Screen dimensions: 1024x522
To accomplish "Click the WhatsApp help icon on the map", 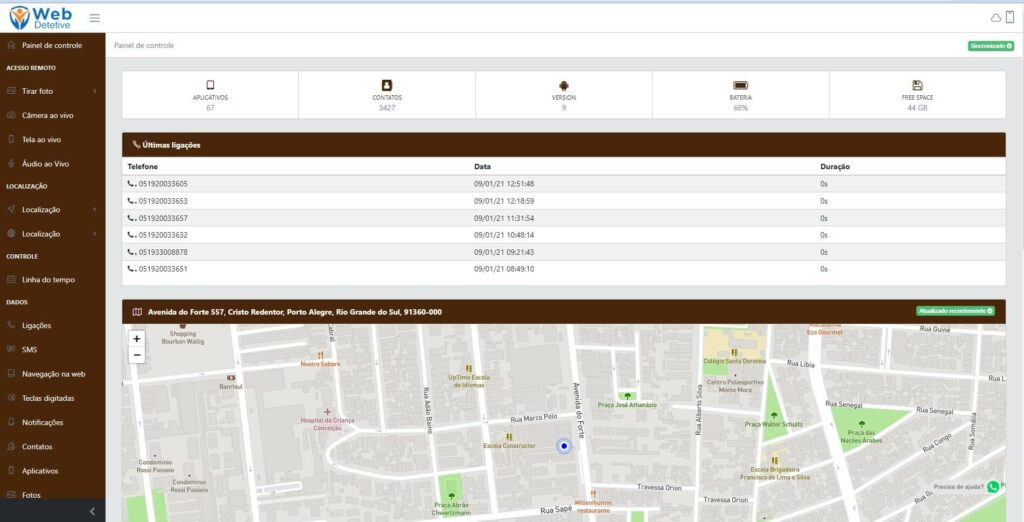I will tap(993, 487).
